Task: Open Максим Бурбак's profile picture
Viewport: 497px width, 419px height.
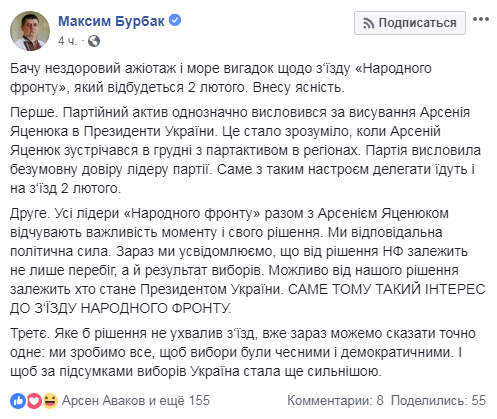Action: click(30, 31)
